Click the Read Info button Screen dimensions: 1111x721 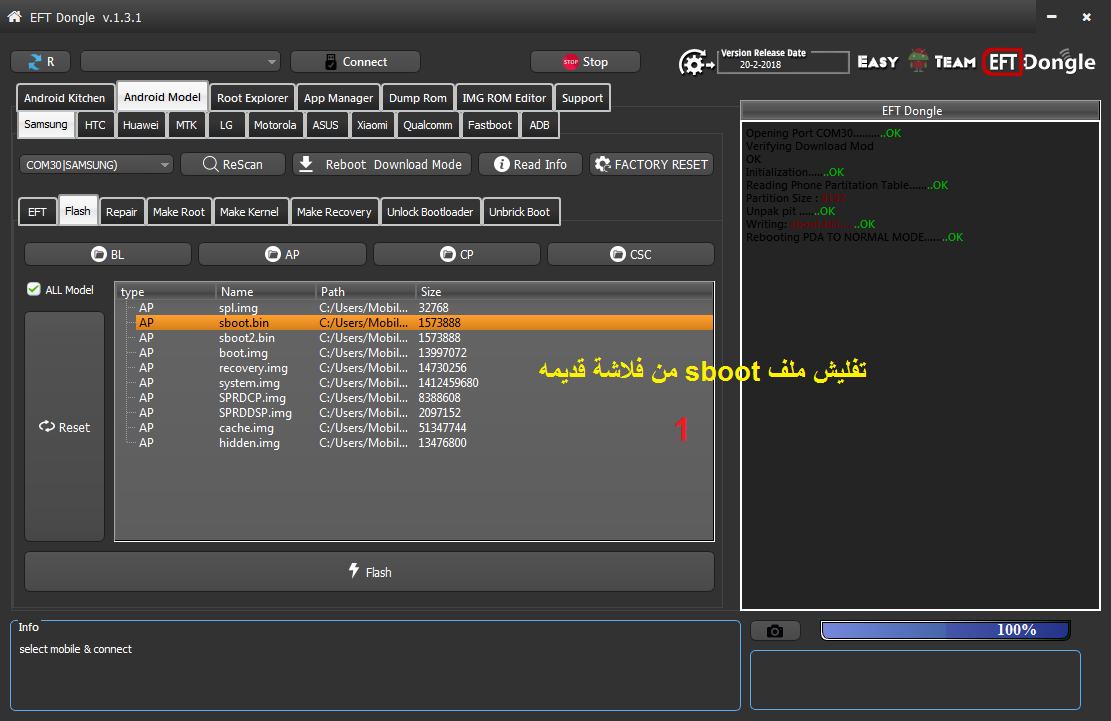point(530,164)
